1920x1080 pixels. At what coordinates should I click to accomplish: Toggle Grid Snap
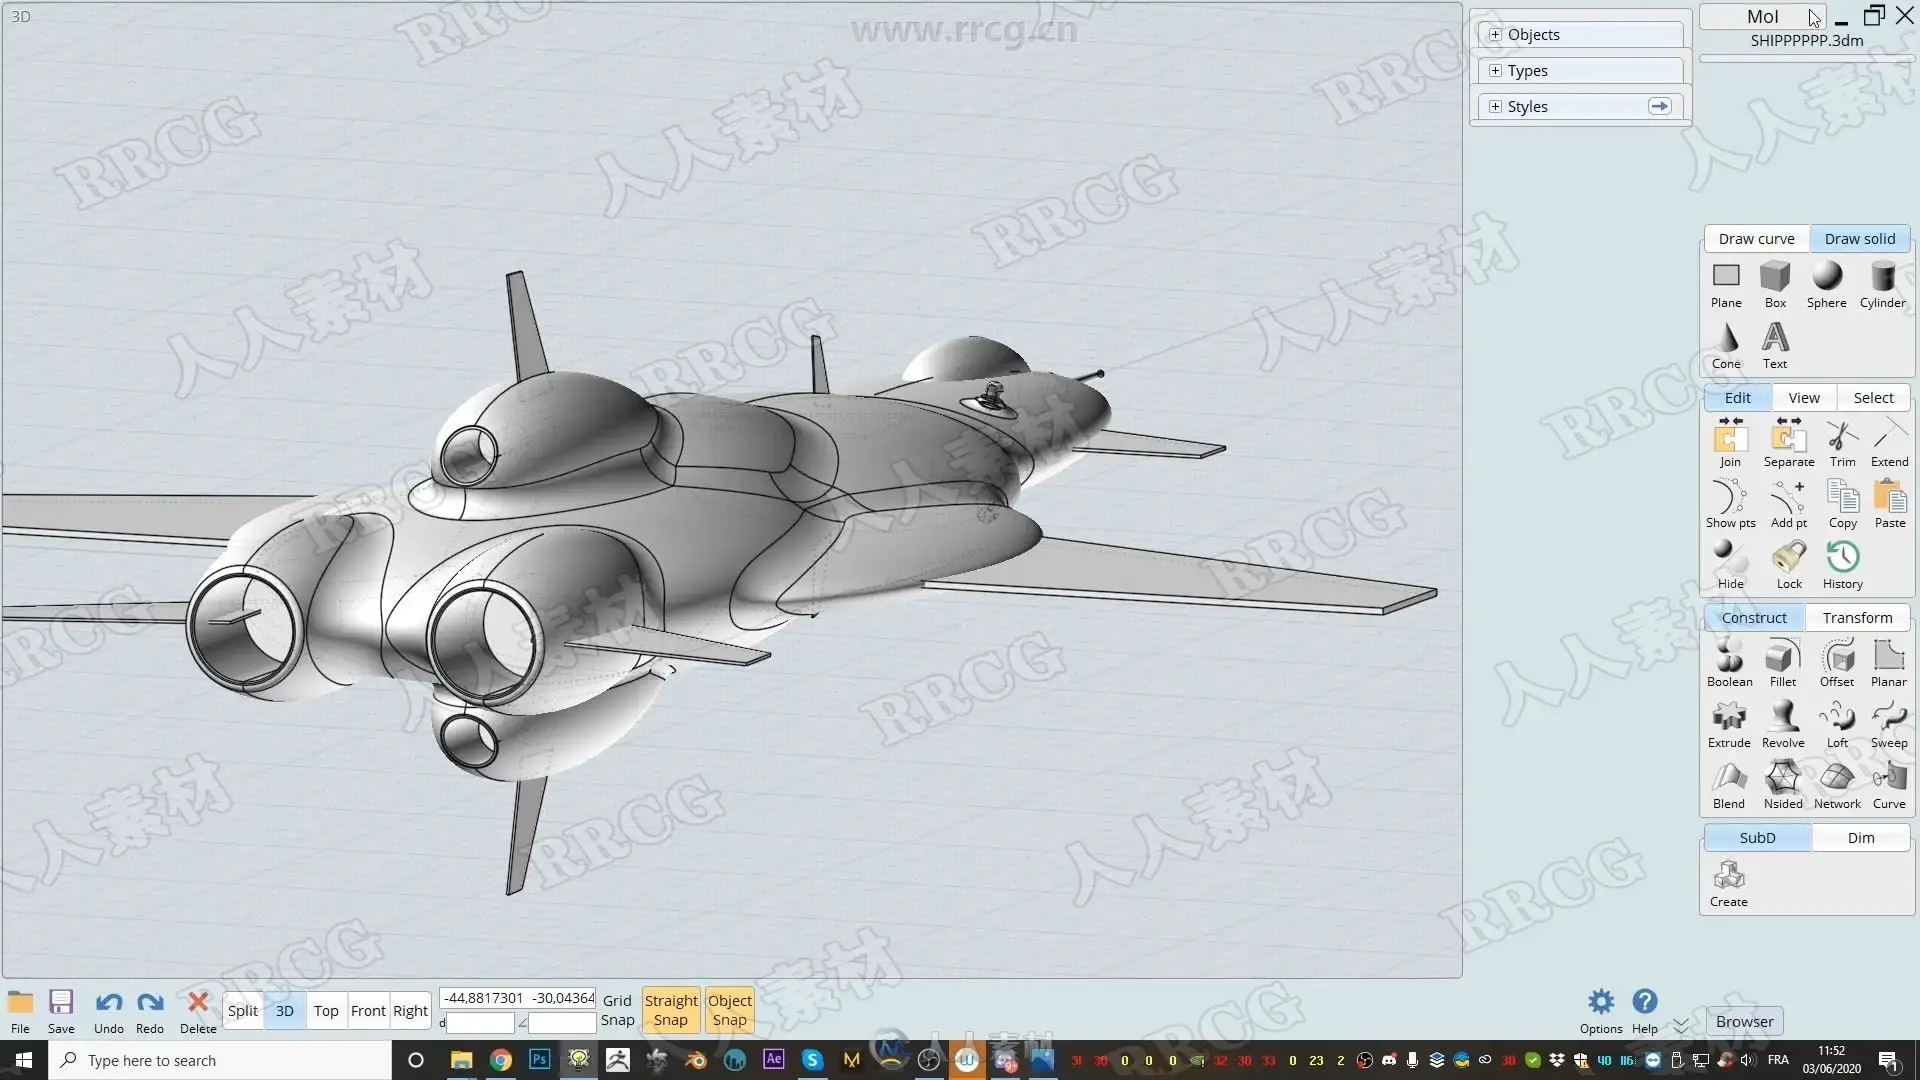point(617,1010)
